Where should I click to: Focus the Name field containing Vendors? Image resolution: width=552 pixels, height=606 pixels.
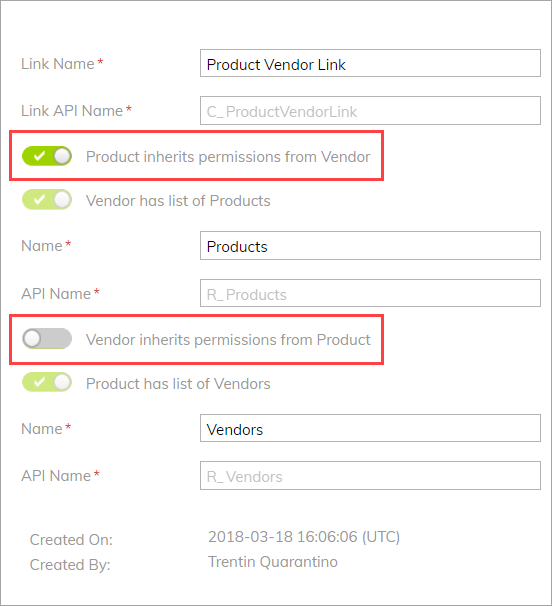[370, 428]
